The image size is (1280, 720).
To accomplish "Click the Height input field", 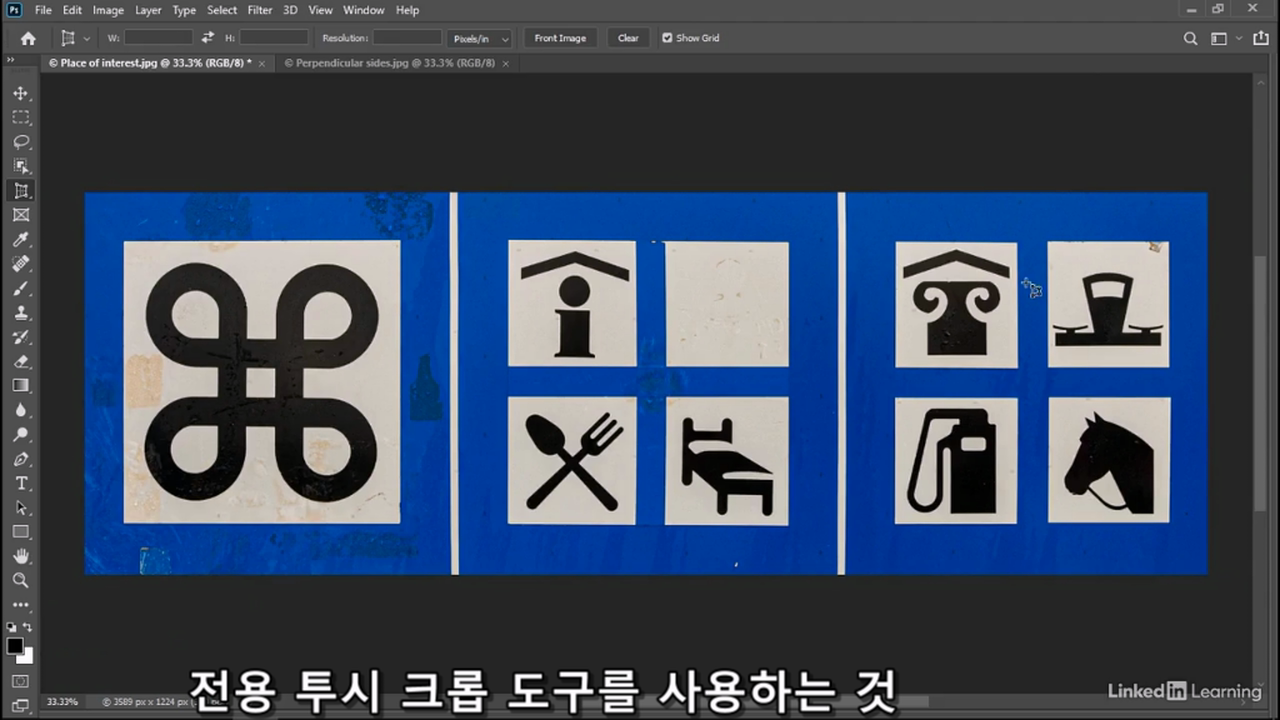I will click(x=273, y=38).
